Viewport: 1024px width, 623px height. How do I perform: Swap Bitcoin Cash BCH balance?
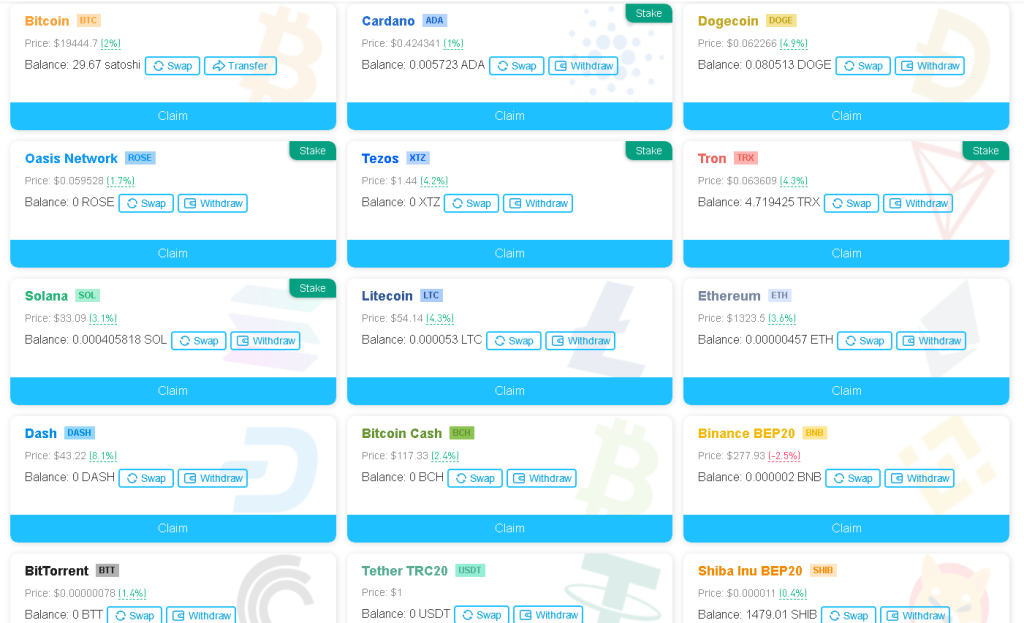coord(475,478)
